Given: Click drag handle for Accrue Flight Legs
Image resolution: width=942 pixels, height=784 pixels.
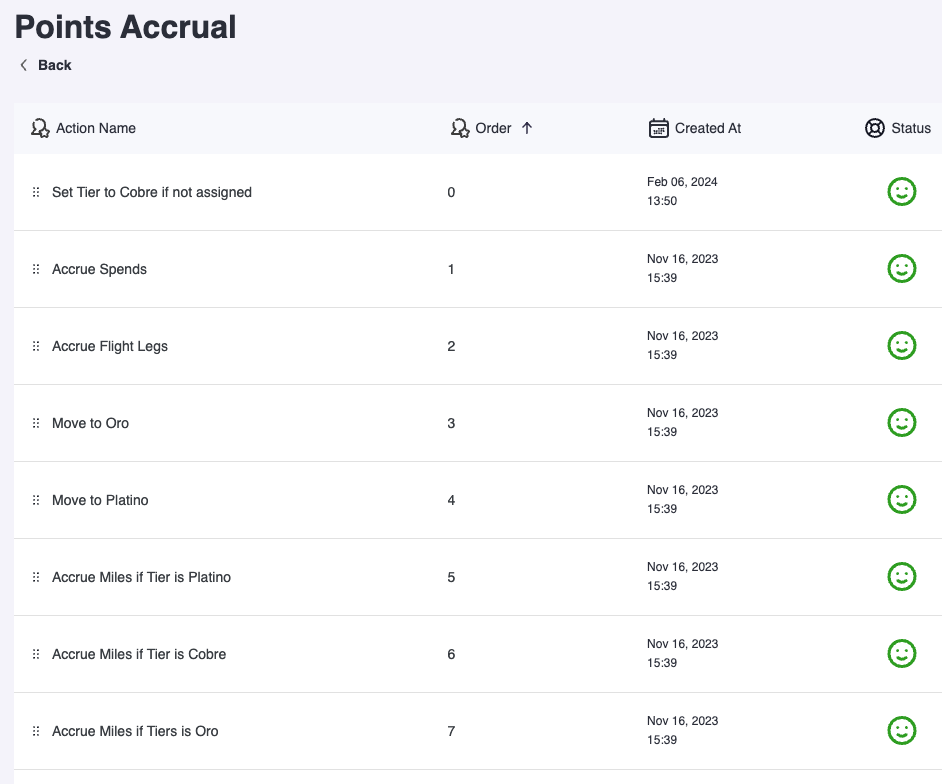Looking at the screenshot, I should [36, 346].
